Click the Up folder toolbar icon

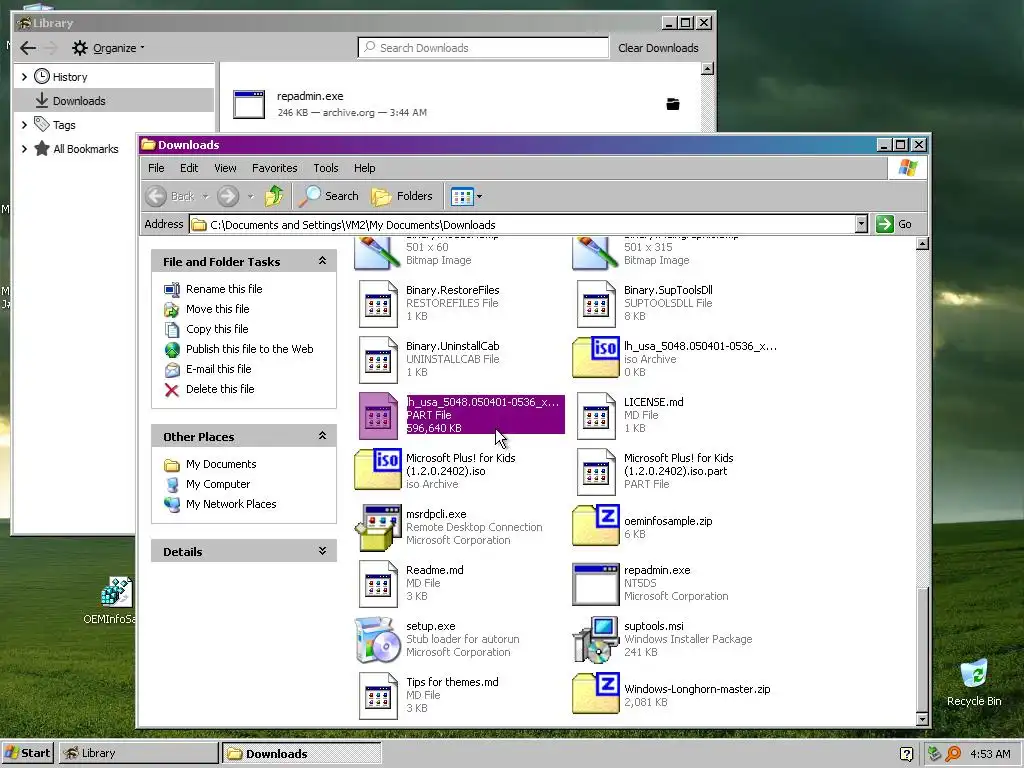tap(274, 196)
